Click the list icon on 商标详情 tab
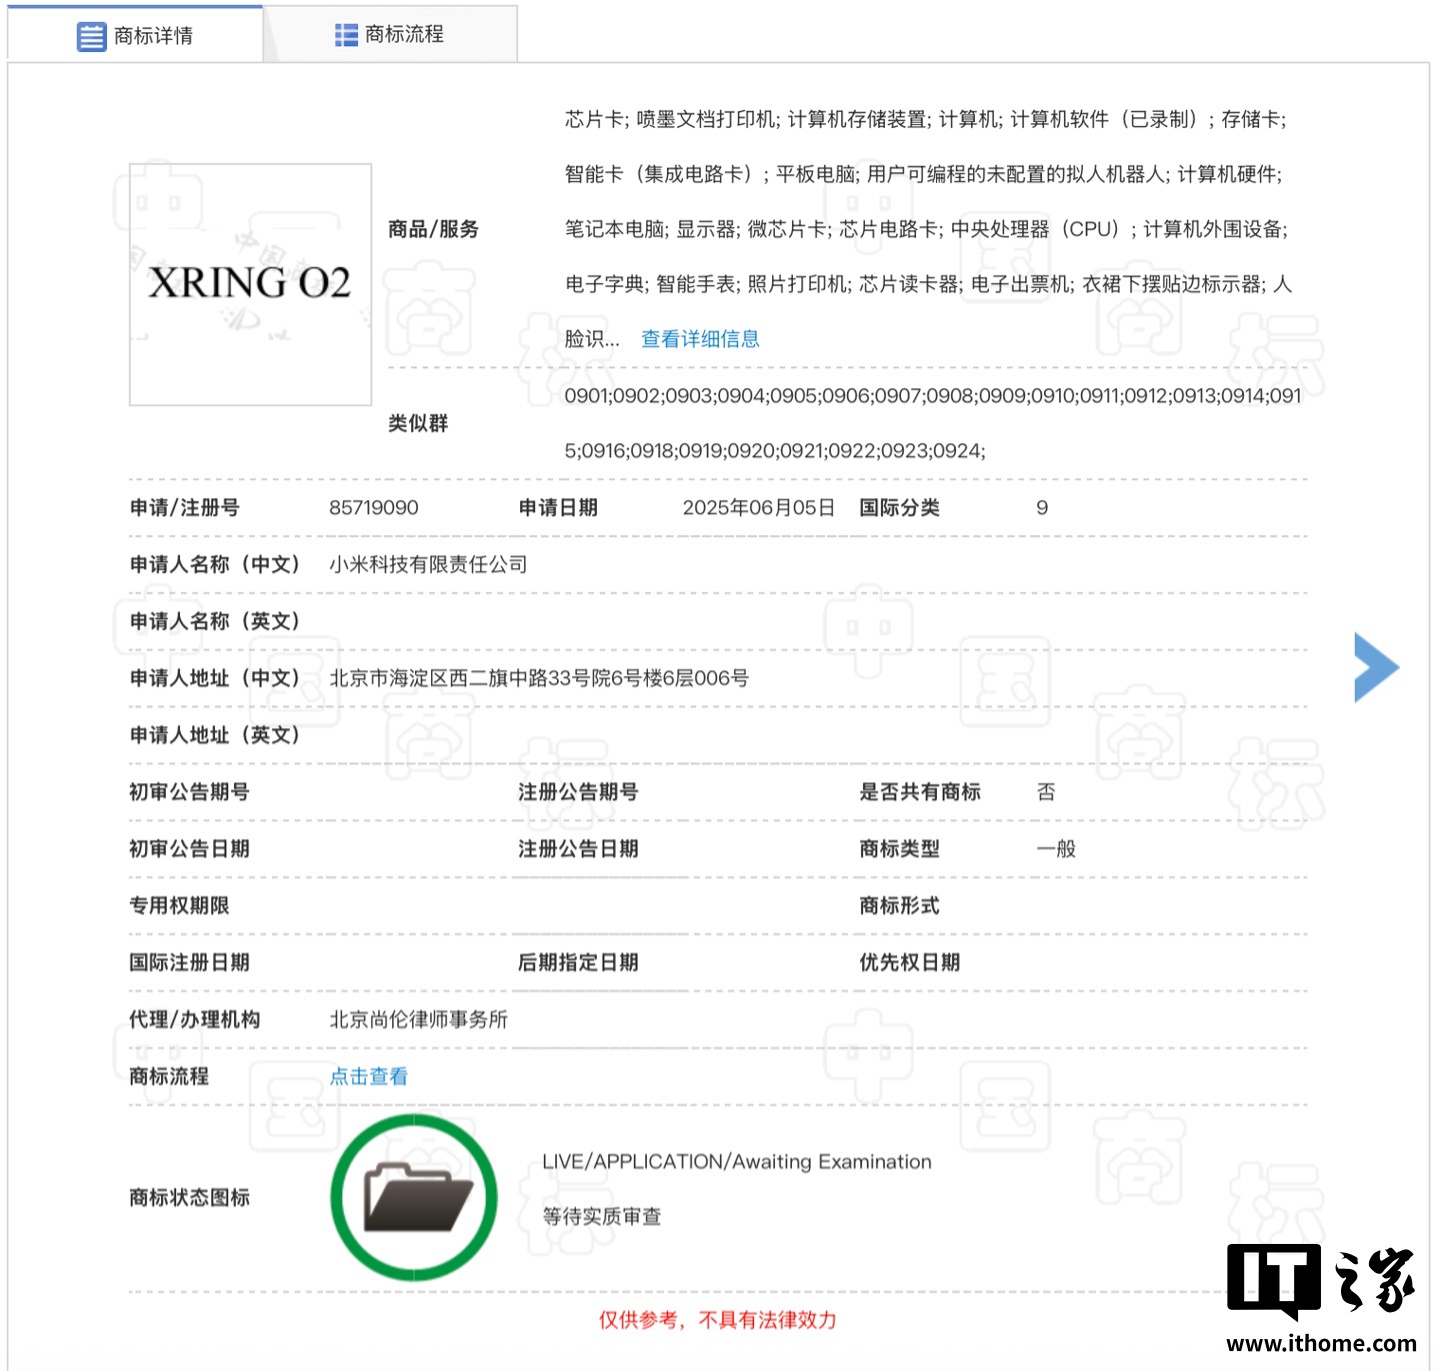The width and height of the screenshot is (1440, 1371). (91, 37)
